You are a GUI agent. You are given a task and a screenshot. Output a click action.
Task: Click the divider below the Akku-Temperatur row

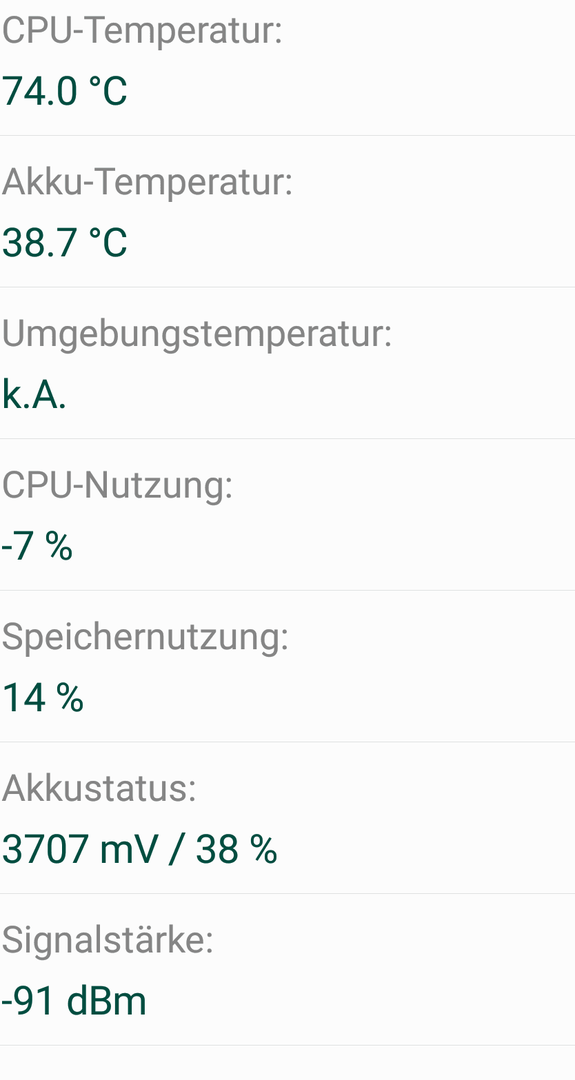[287, 287]
